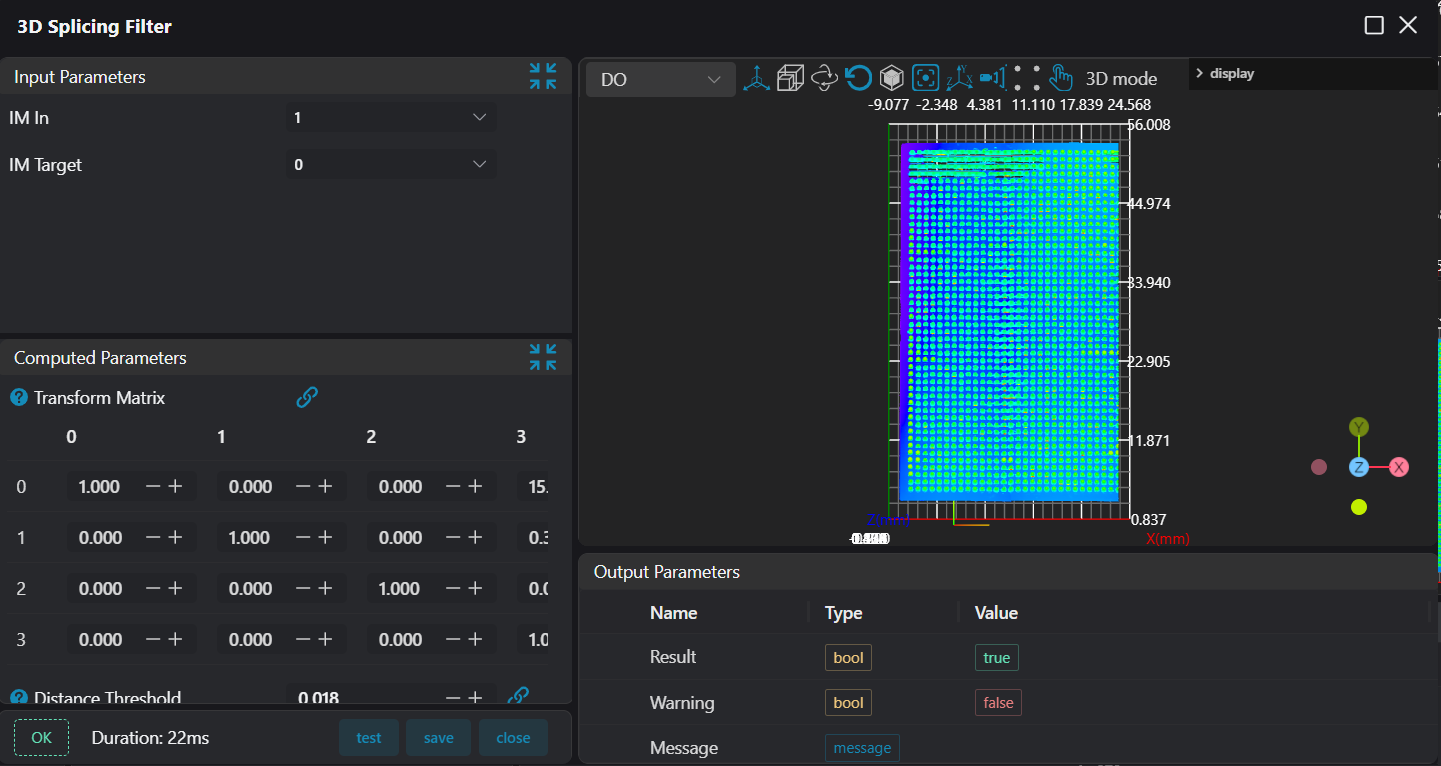Screen dimensions: 1441x766
Task: Click the pointing hand interaction tool icon
Action: click(x=1061, y=78)
